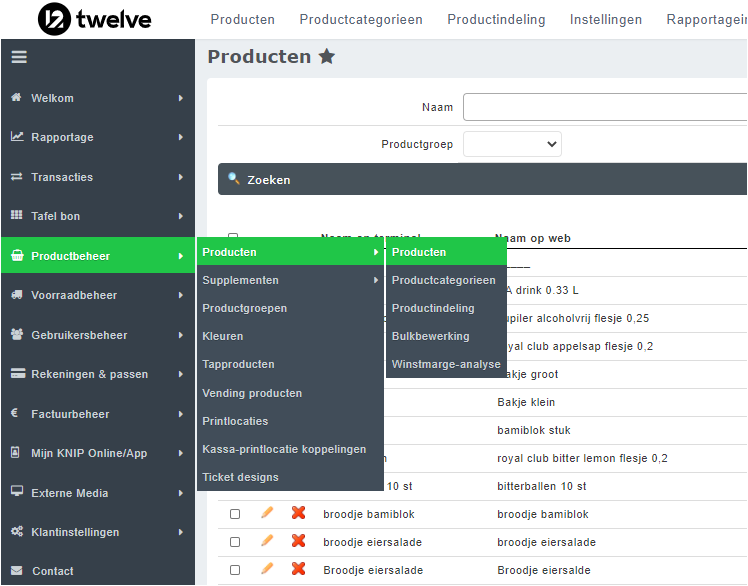Go to Instellingen in the top navigation

tap(606, 19)
